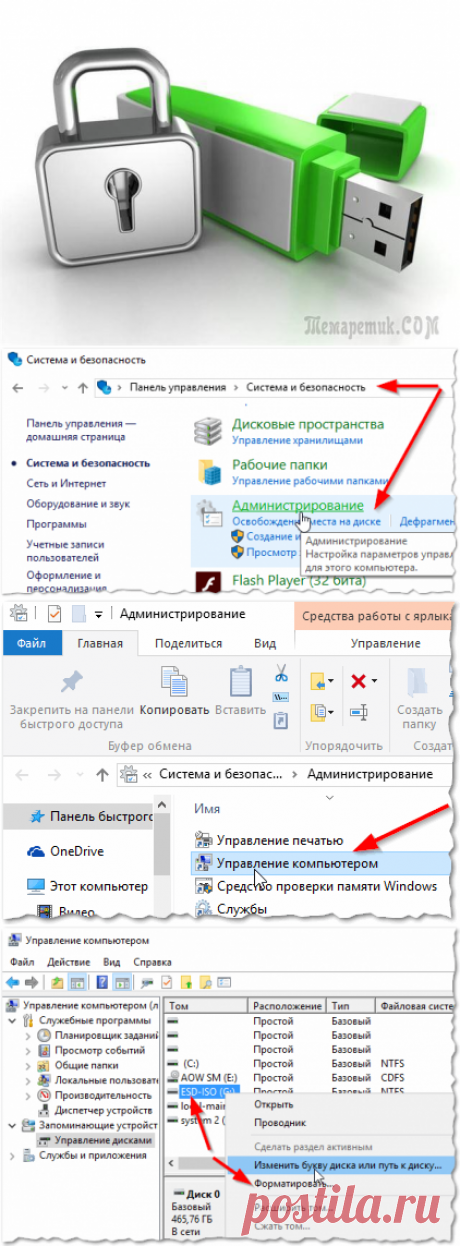The image size is (460, 1246).
Task: Click Properties checkmark icon in Explorer title bar
Action: (x=54, y=613)
